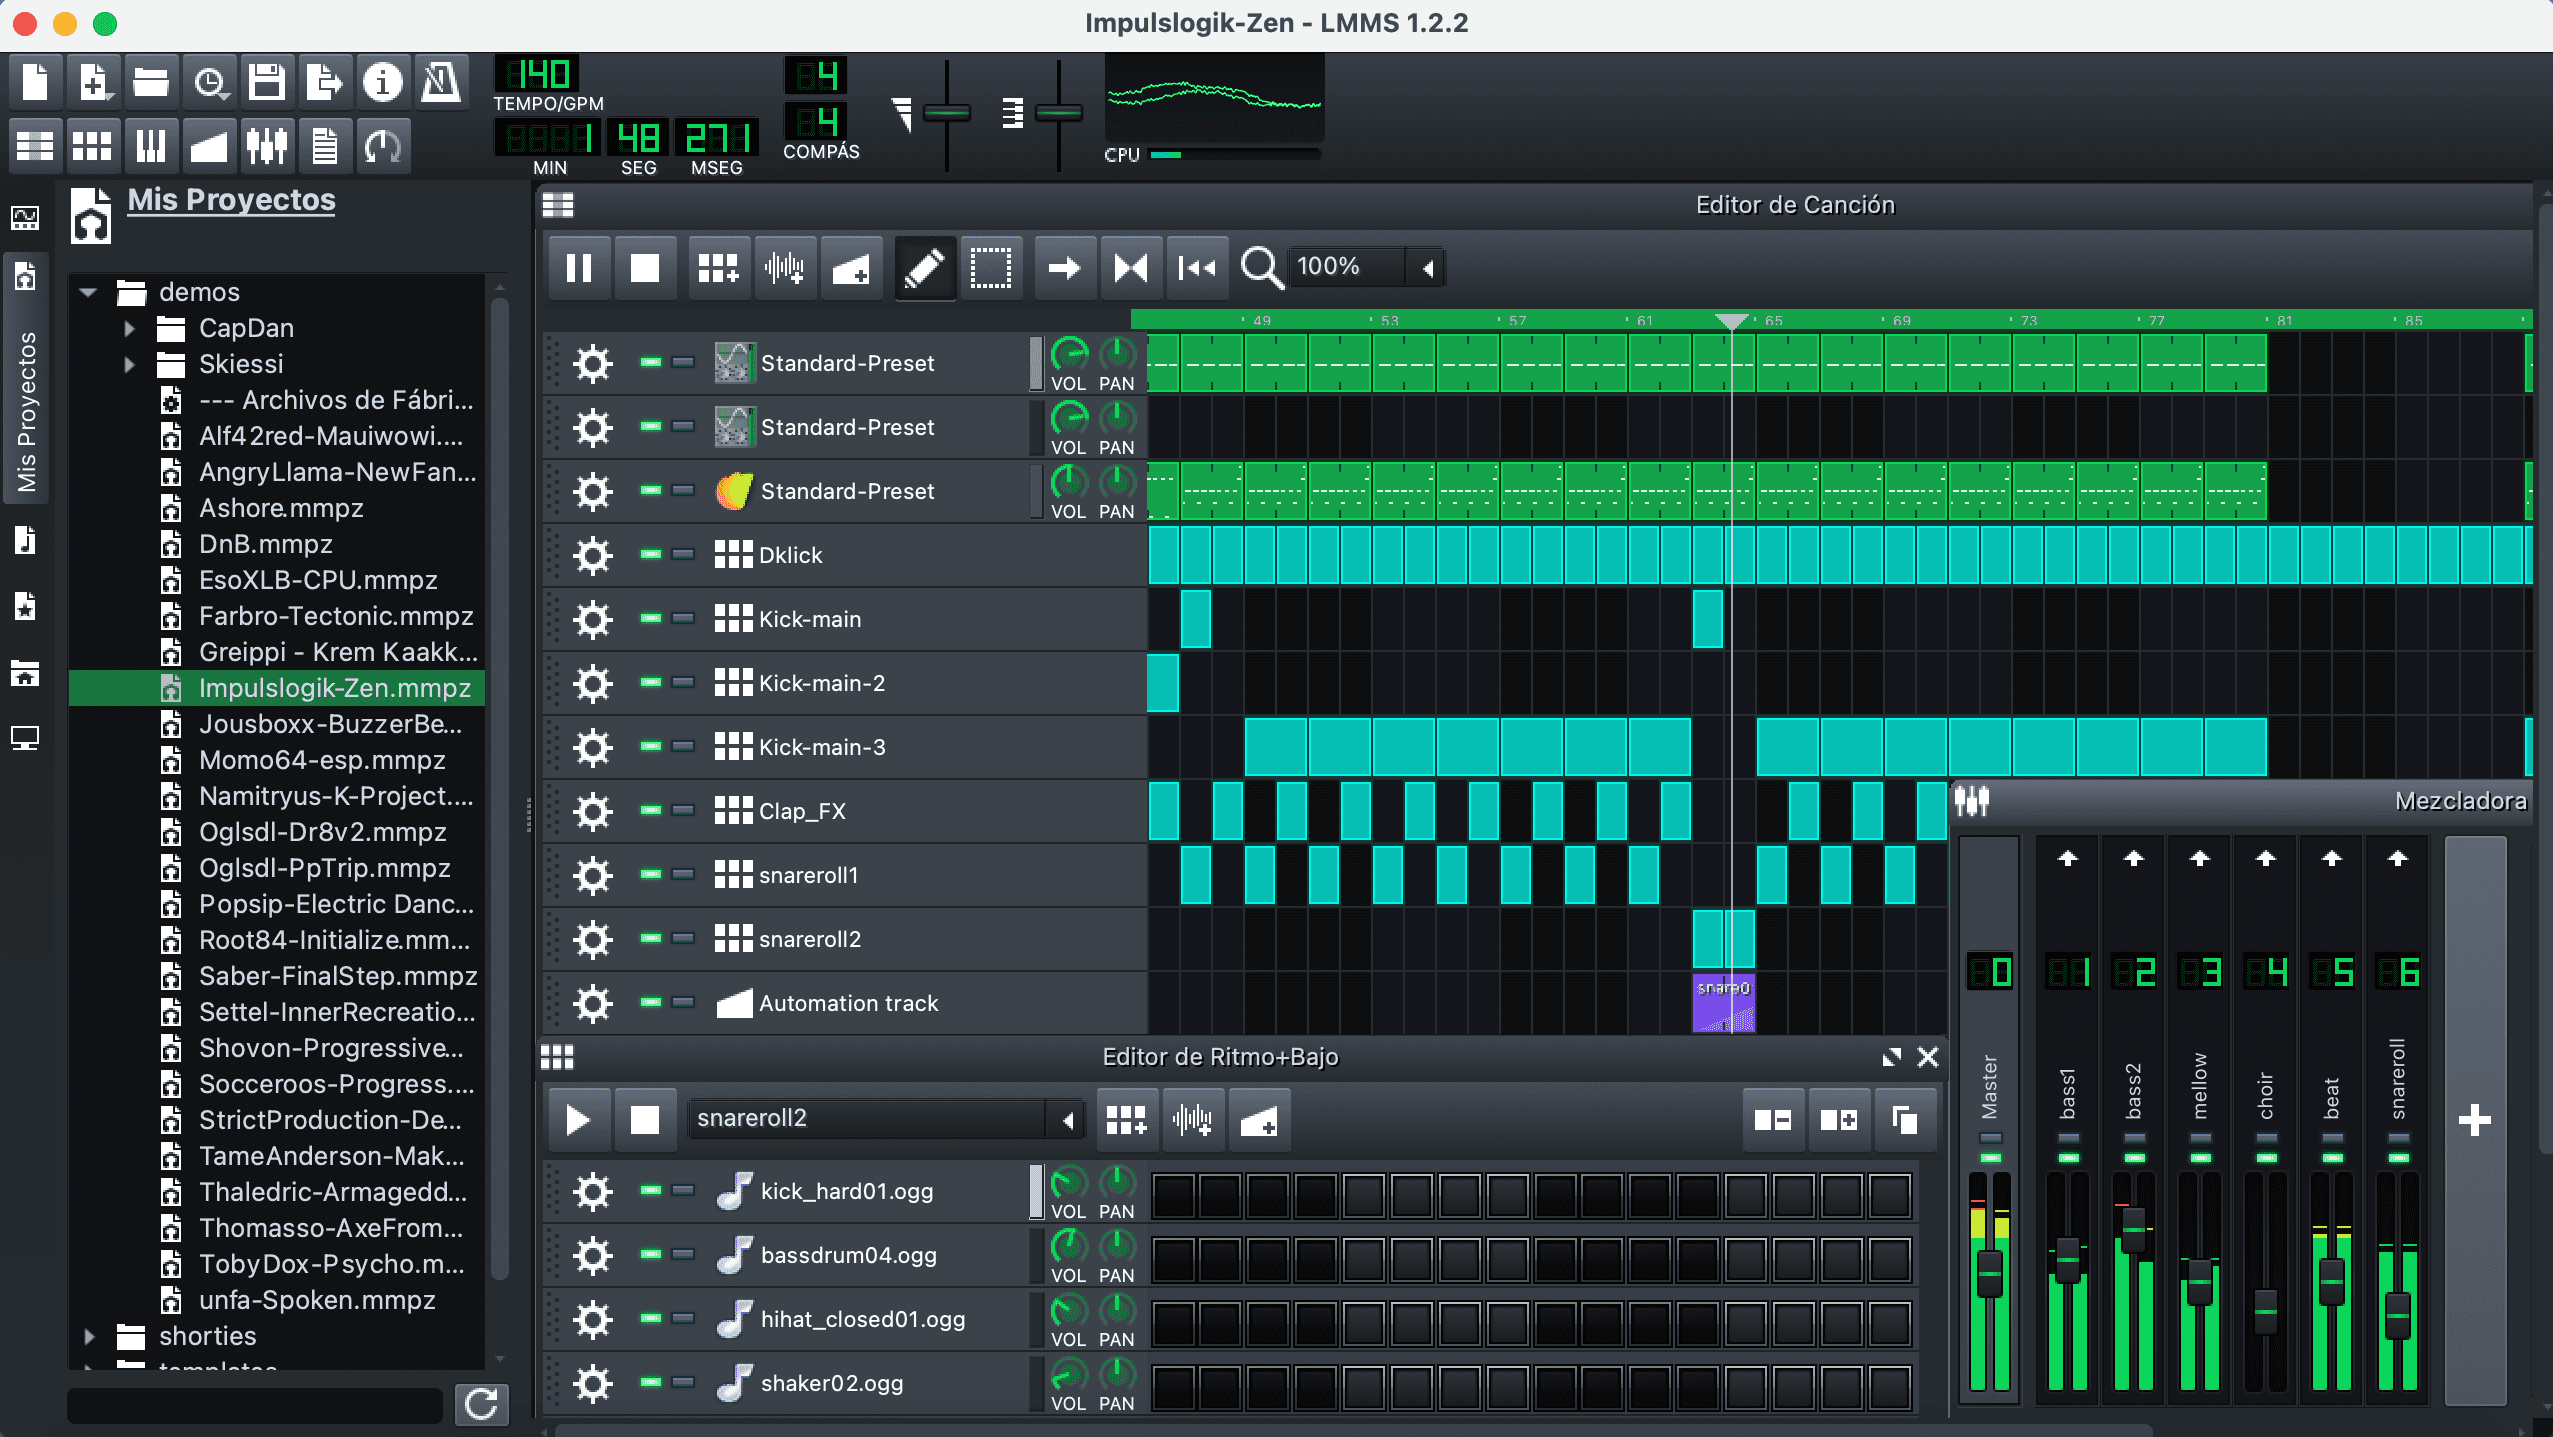2553x1437 pixels.
Task: Mute the Dklick track
Action: (x=651, y=555)
